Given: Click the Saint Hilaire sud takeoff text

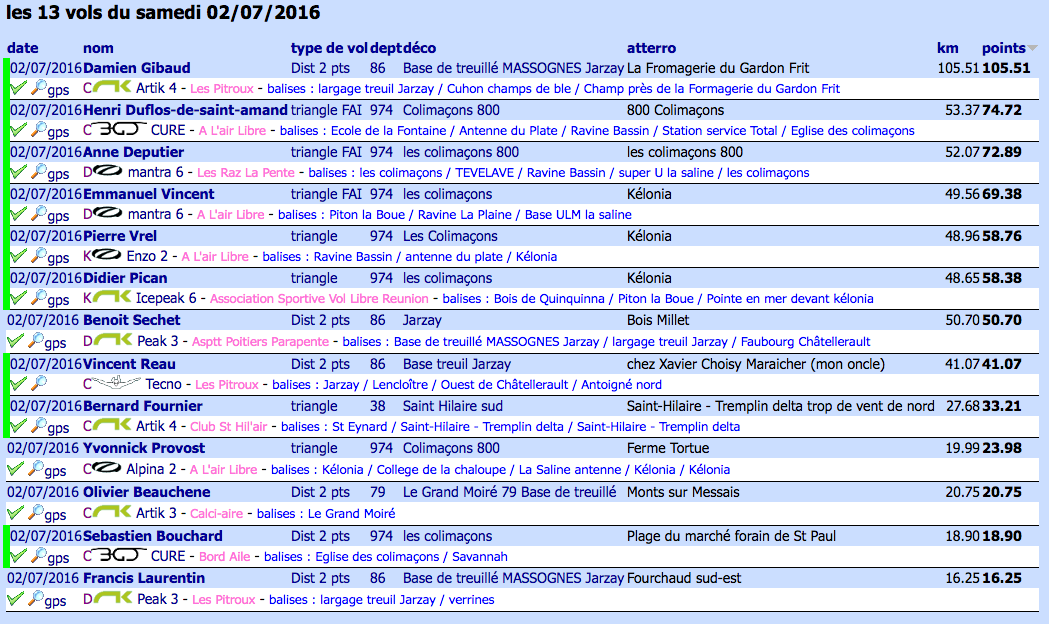Looking at the screenshot, I should pos(453,406).
